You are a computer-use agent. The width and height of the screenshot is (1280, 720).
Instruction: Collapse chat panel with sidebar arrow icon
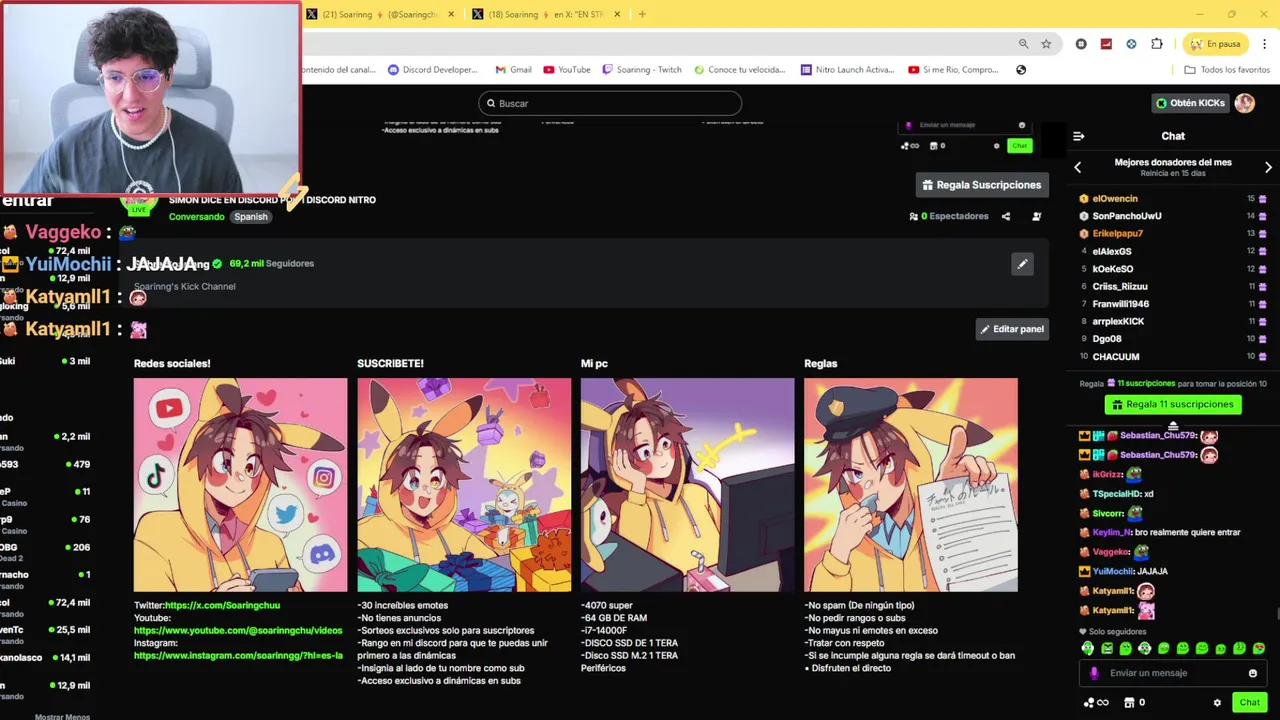click(1078, 136)
